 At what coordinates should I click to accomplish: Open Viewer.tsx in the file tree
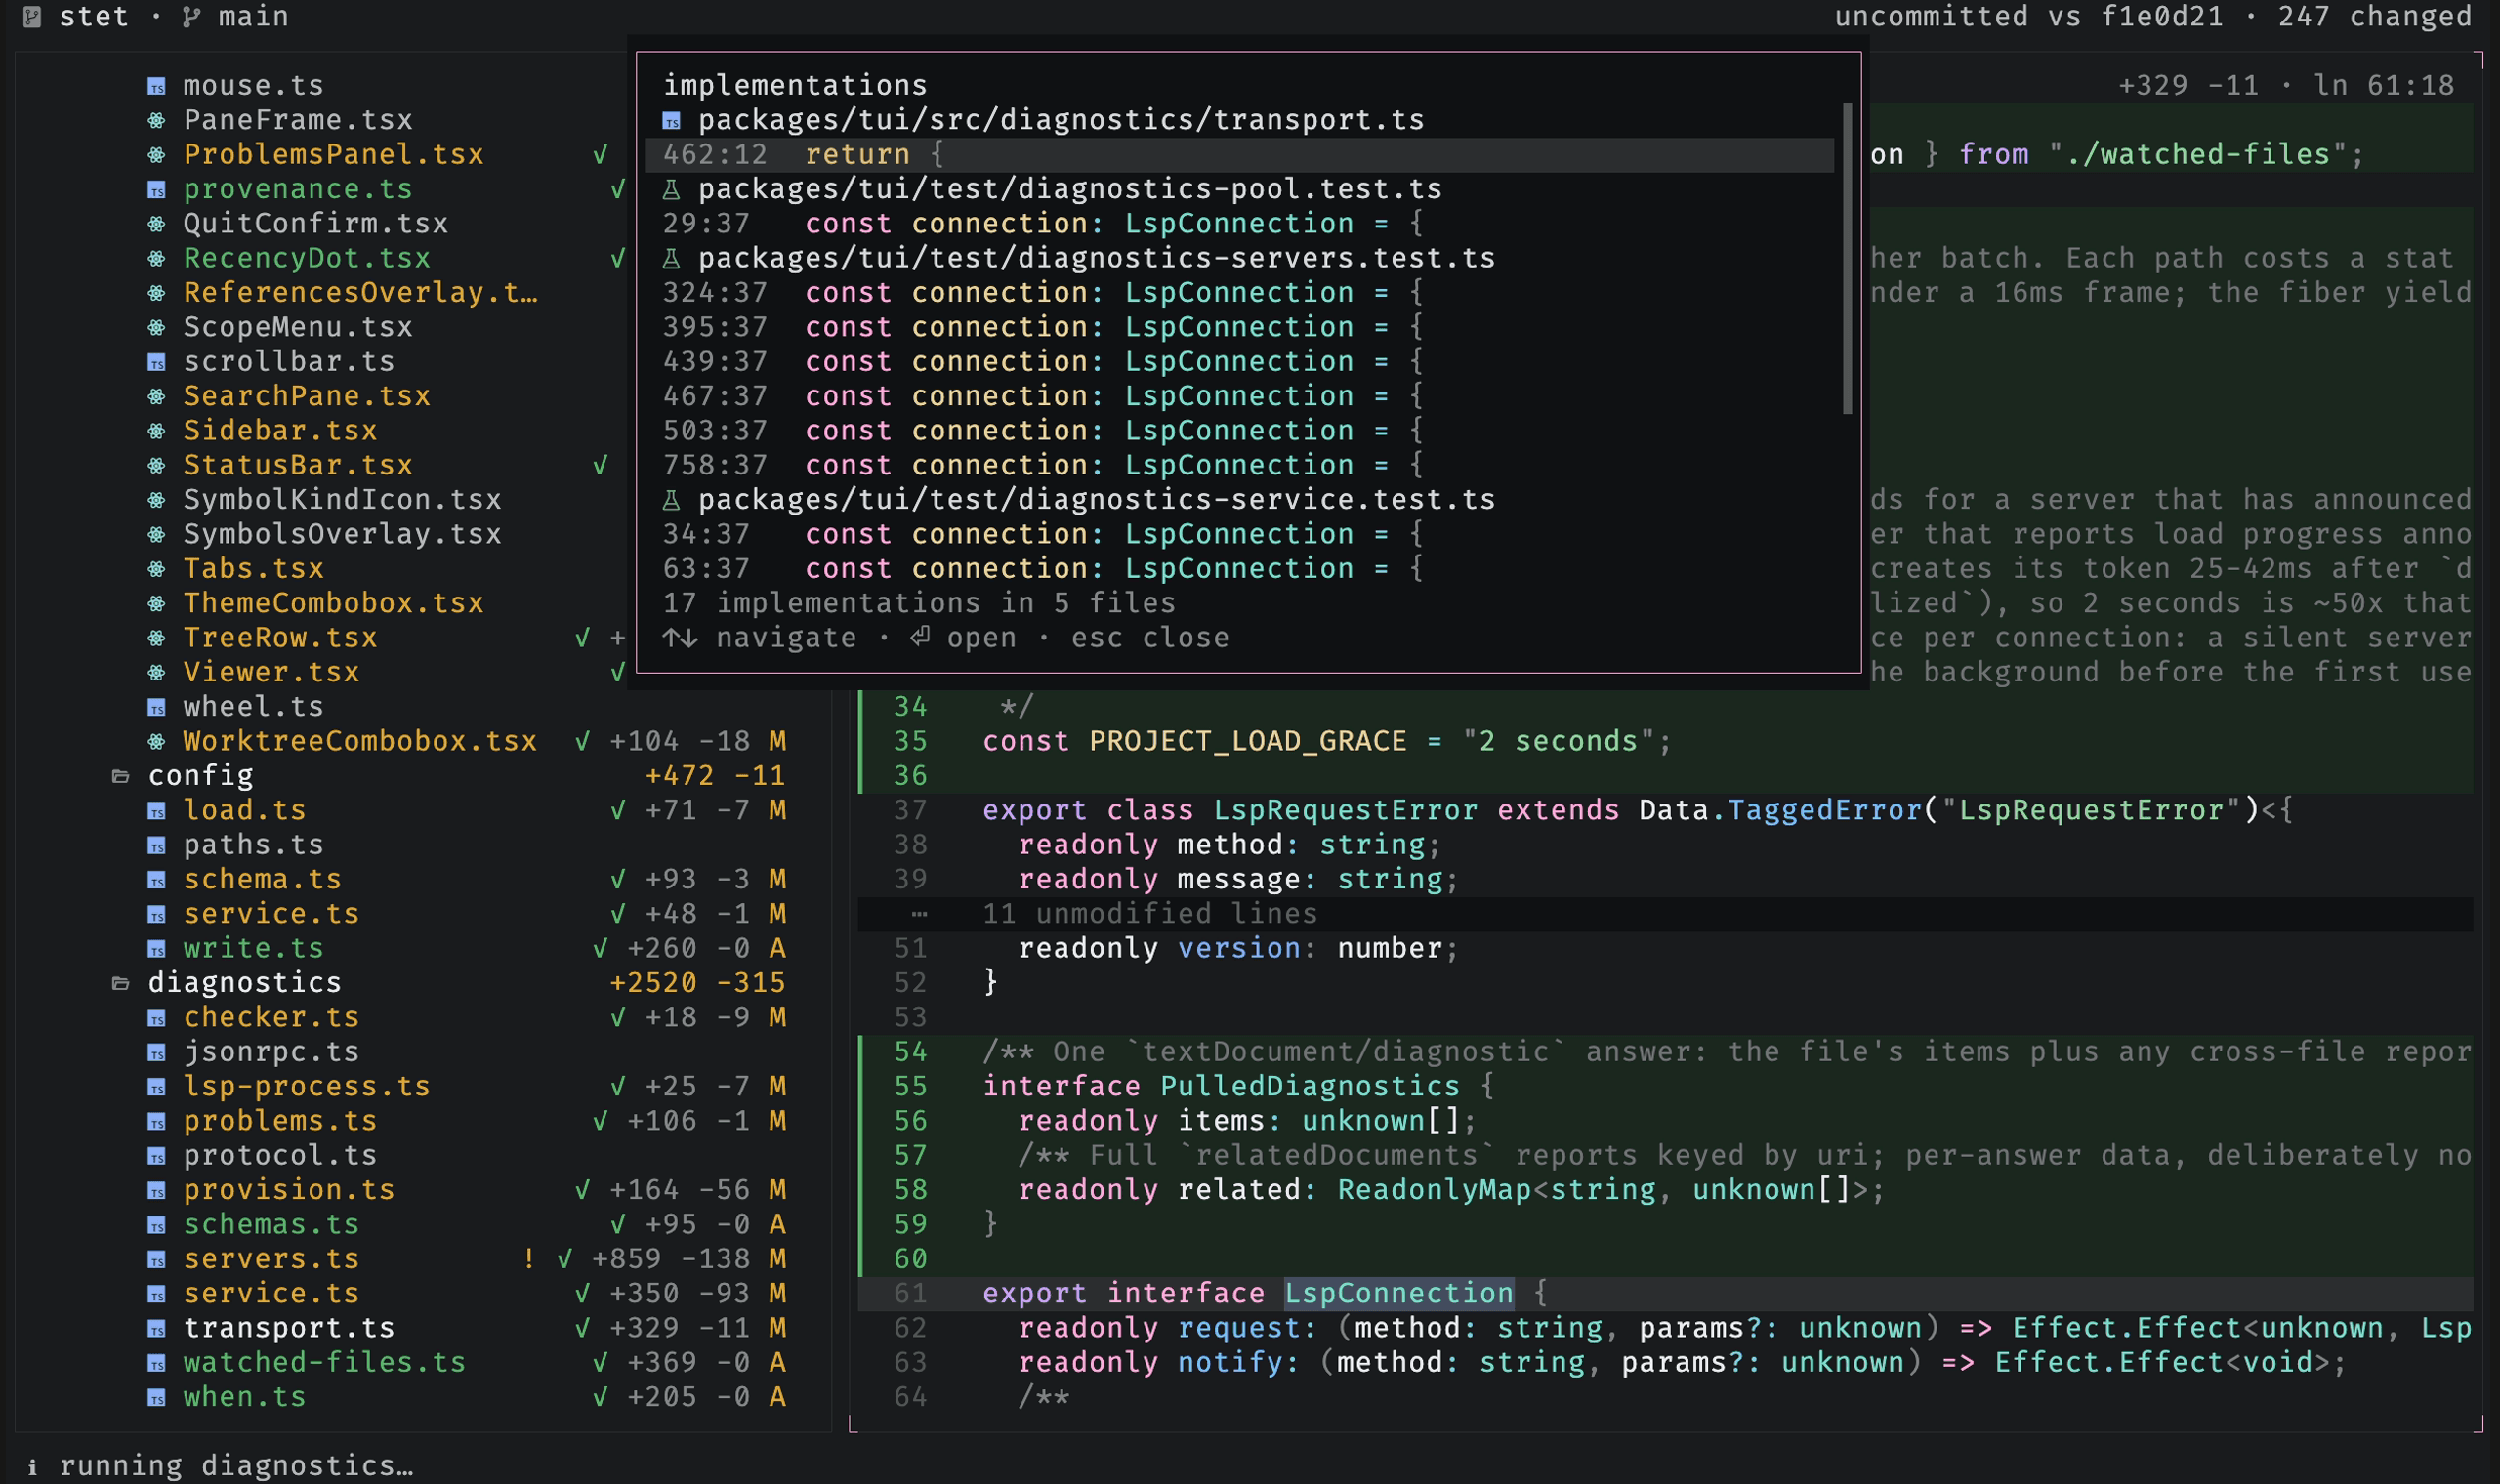coord(271,673)
